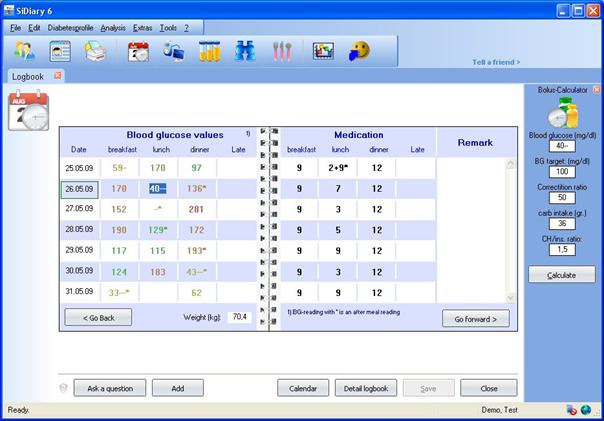Close the Bolus-Calculator panel
604x421 pixels.
[x=596, y=89]
